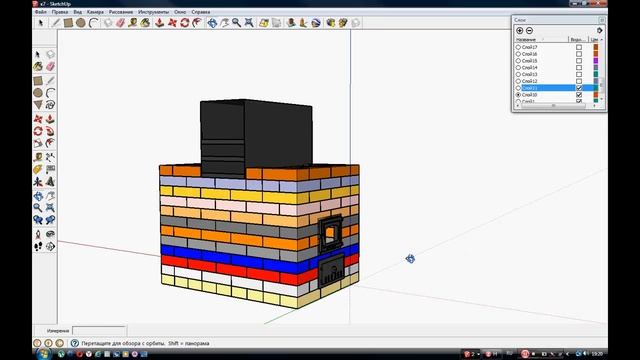Click the Walk footprints tool in left toolbar

pos(38,247)
